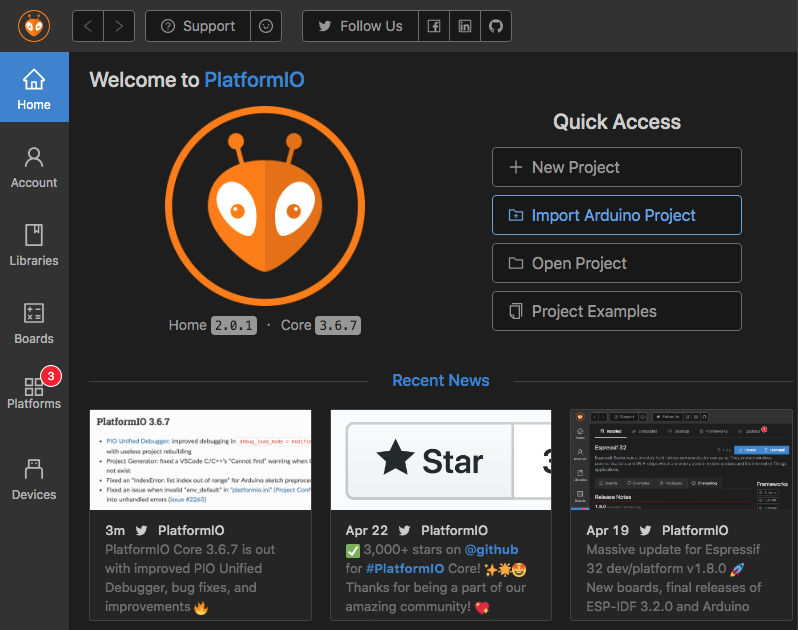
Task: Open Boards in the sidebar
Action: [34, 324]
